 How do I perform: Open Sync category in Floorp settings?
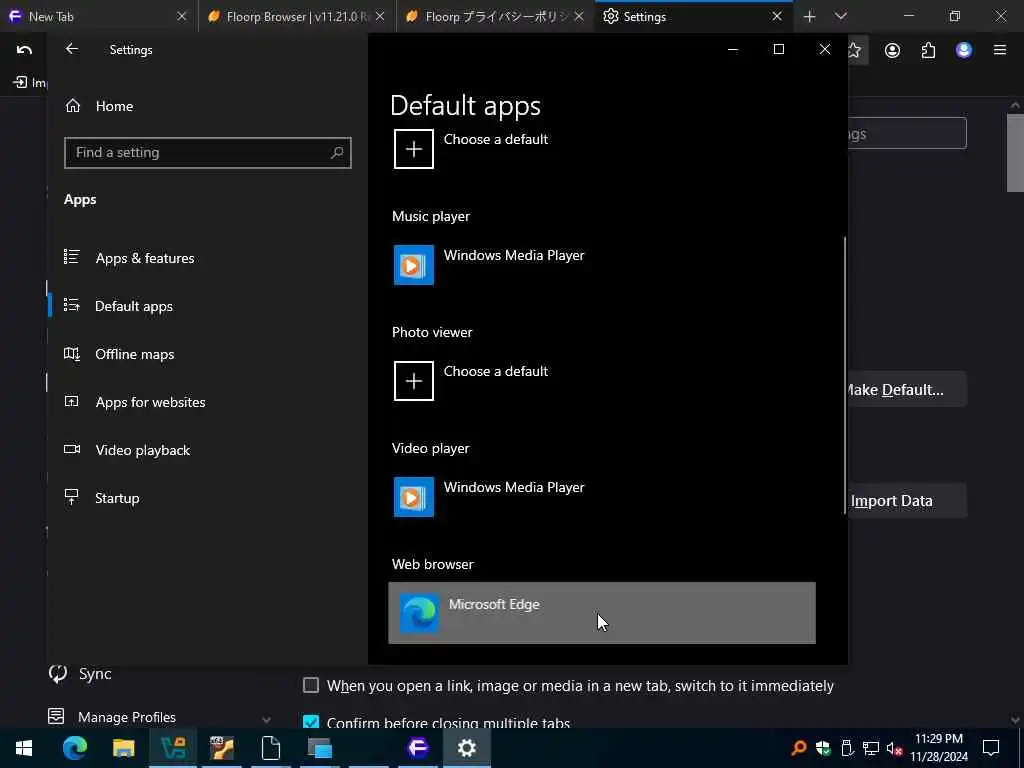point(81,673)
